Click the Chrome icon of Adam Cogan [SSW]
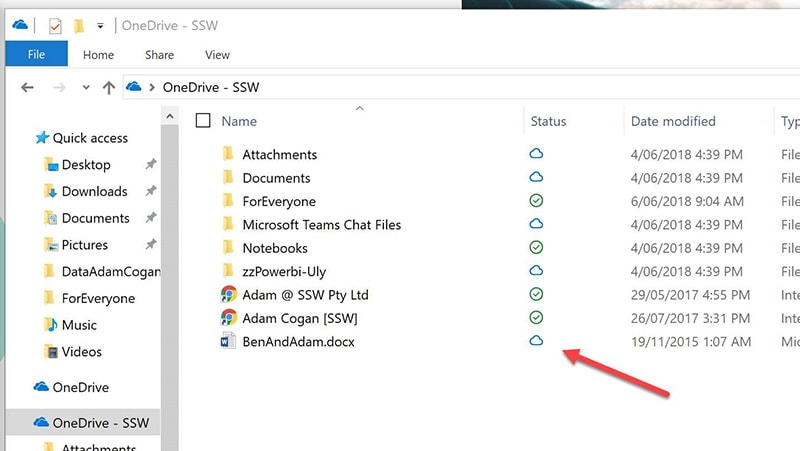The height and width of the screenshot is (451, 800). click(x=228, y=318)
